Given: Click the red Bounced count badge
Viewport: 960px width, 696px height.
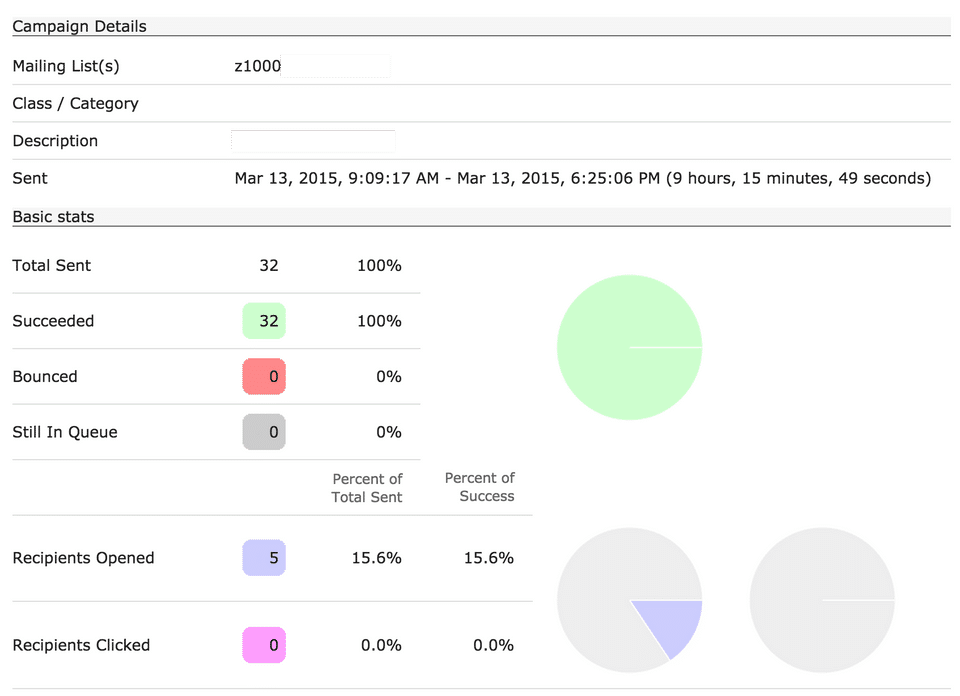Looking at the screenshot, I should [264, 377].
